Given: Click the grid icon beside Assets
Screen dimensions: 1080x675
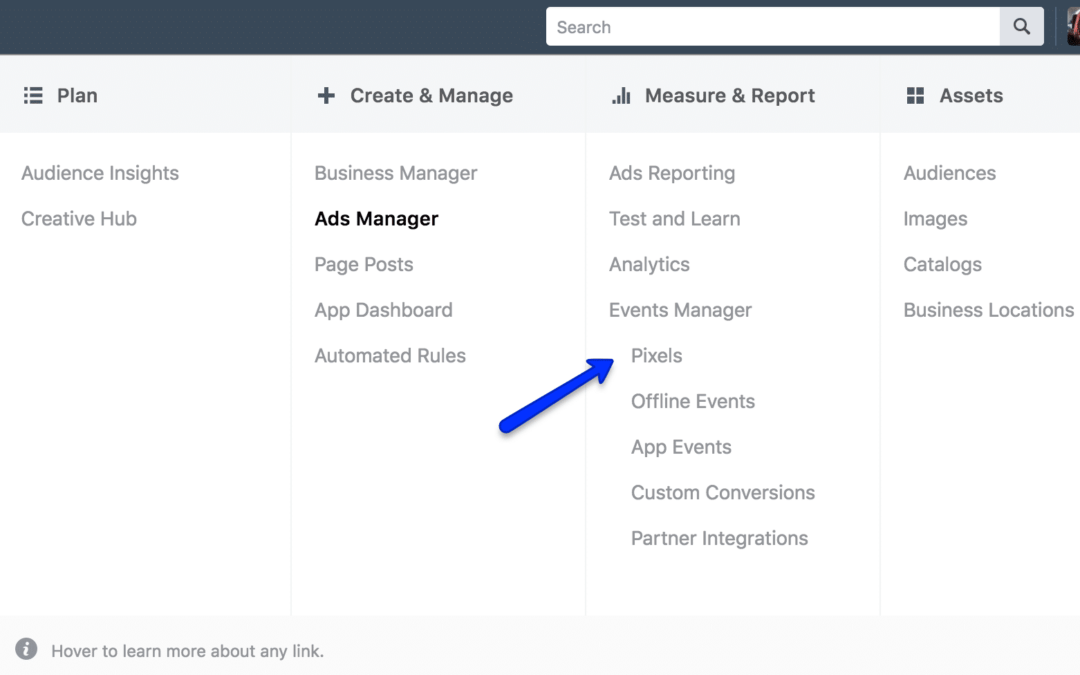Looking at the screenshot, I should pos(915,95).
